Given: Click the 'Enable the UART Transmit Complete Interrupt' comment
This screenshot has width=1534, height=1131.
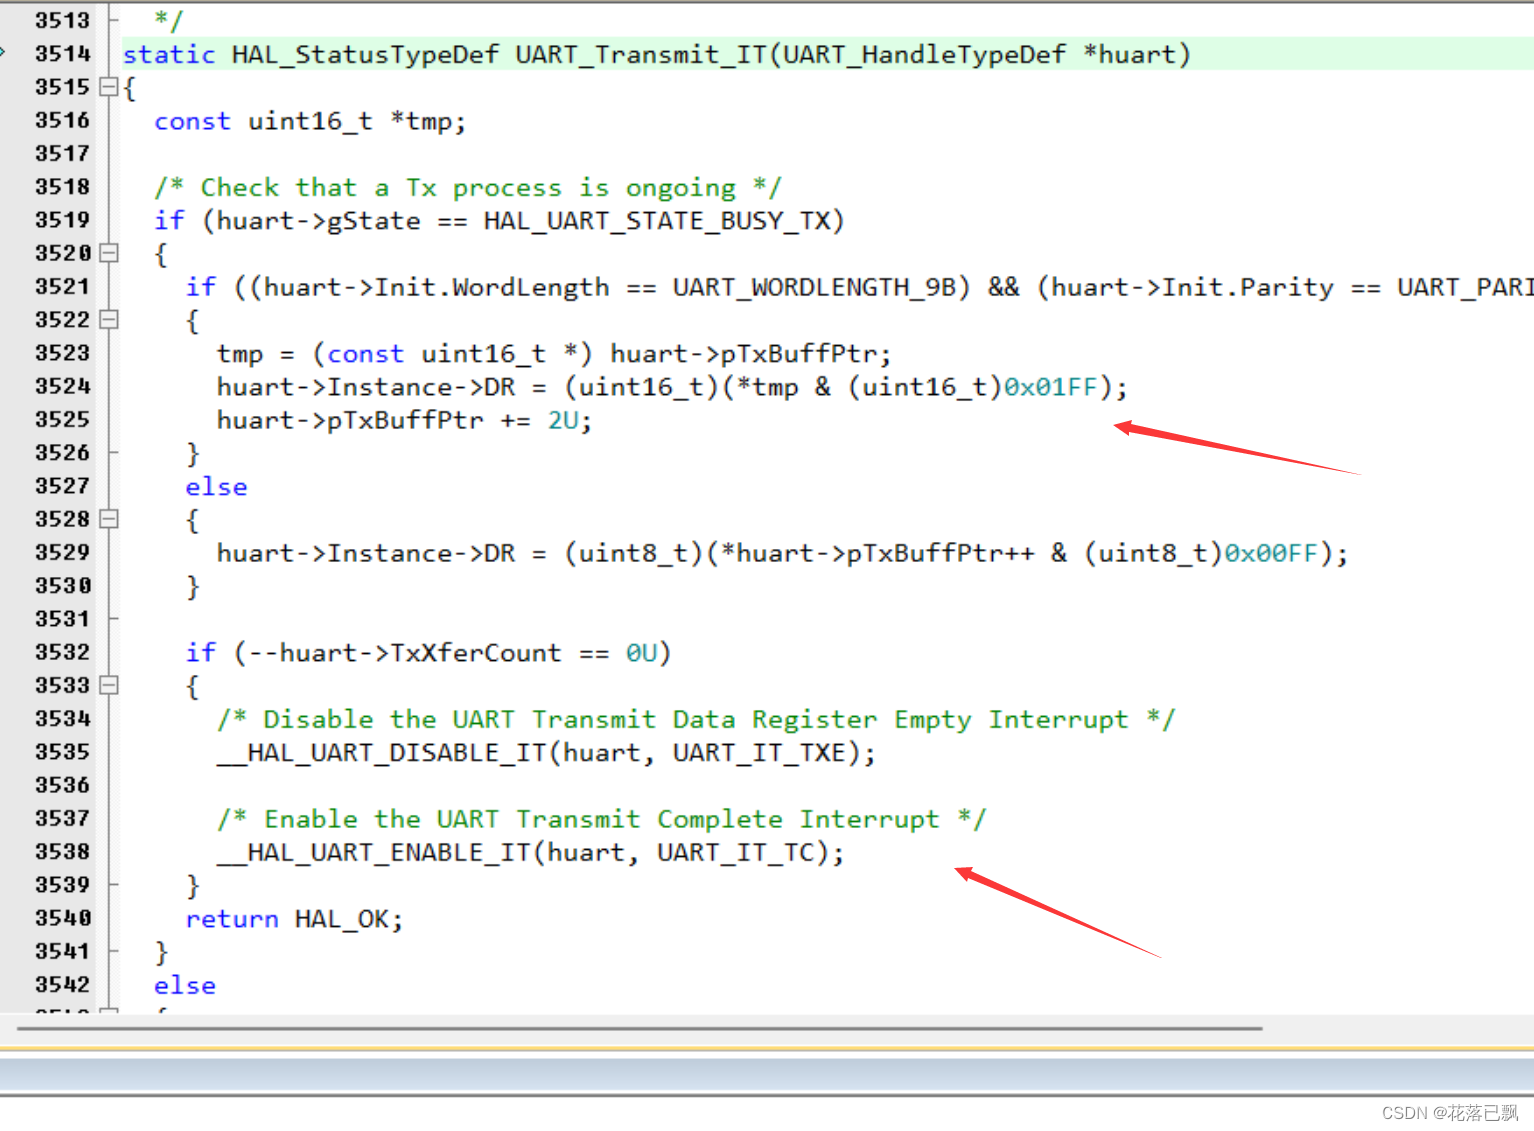Looking at the screenshot, I should (602, 818).
